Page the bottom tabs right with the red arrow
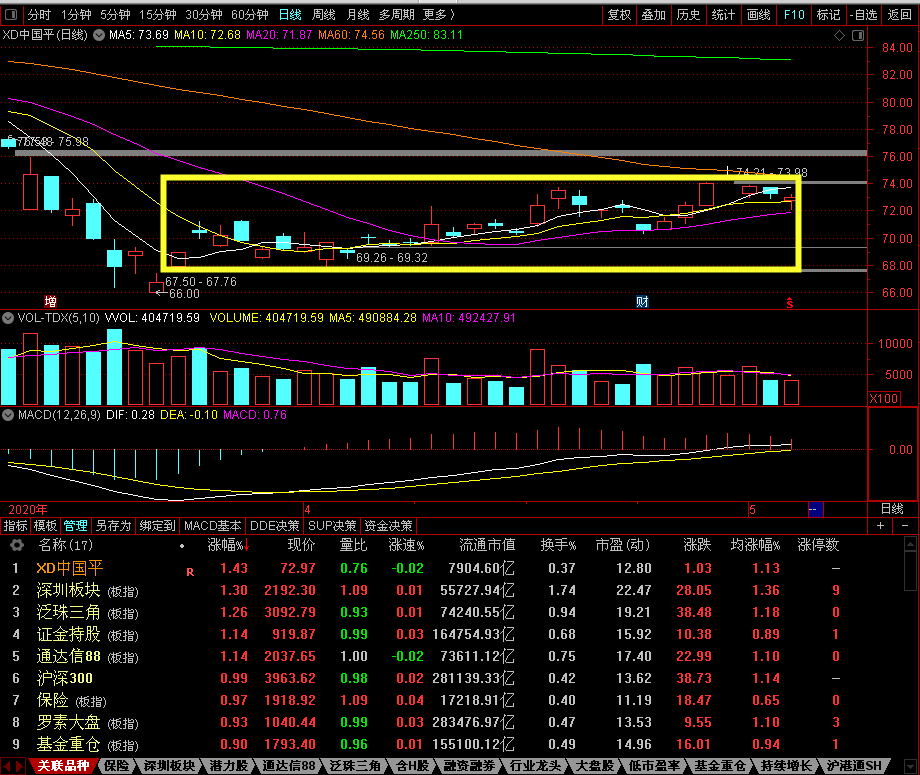The width and height of the screenshot is (920, 775). [x=19, y=766]
